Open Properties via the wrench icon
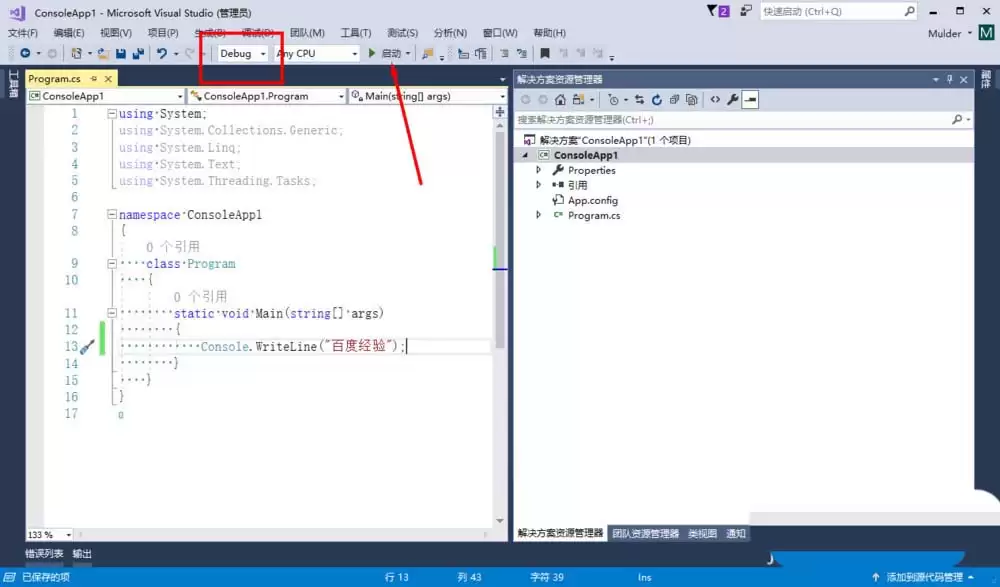The height and width of the screenshot is (587, 1000). pos(733,99)
